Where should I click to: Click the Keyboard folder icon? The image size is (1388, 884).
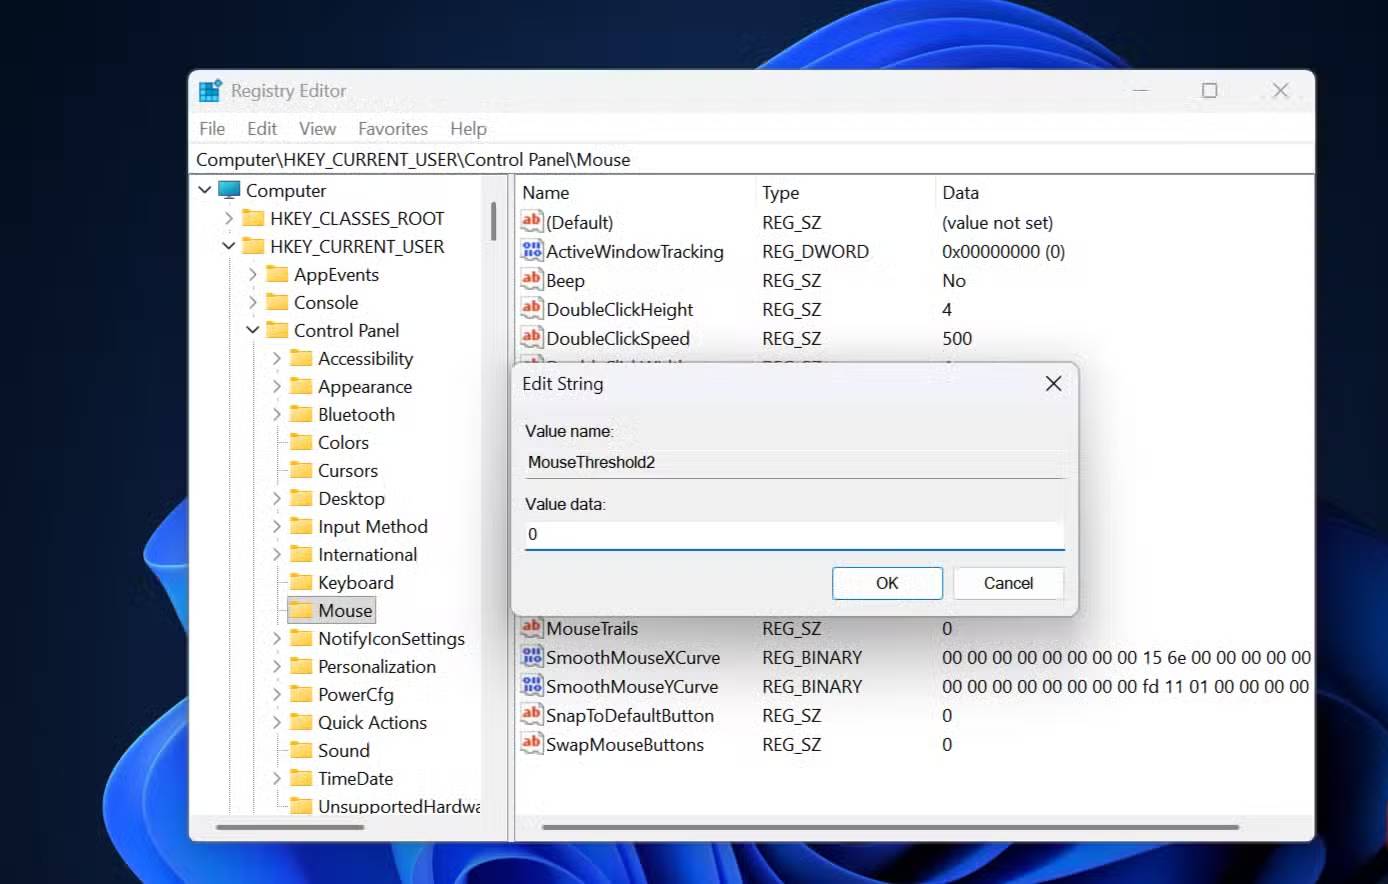pos(301,582)
